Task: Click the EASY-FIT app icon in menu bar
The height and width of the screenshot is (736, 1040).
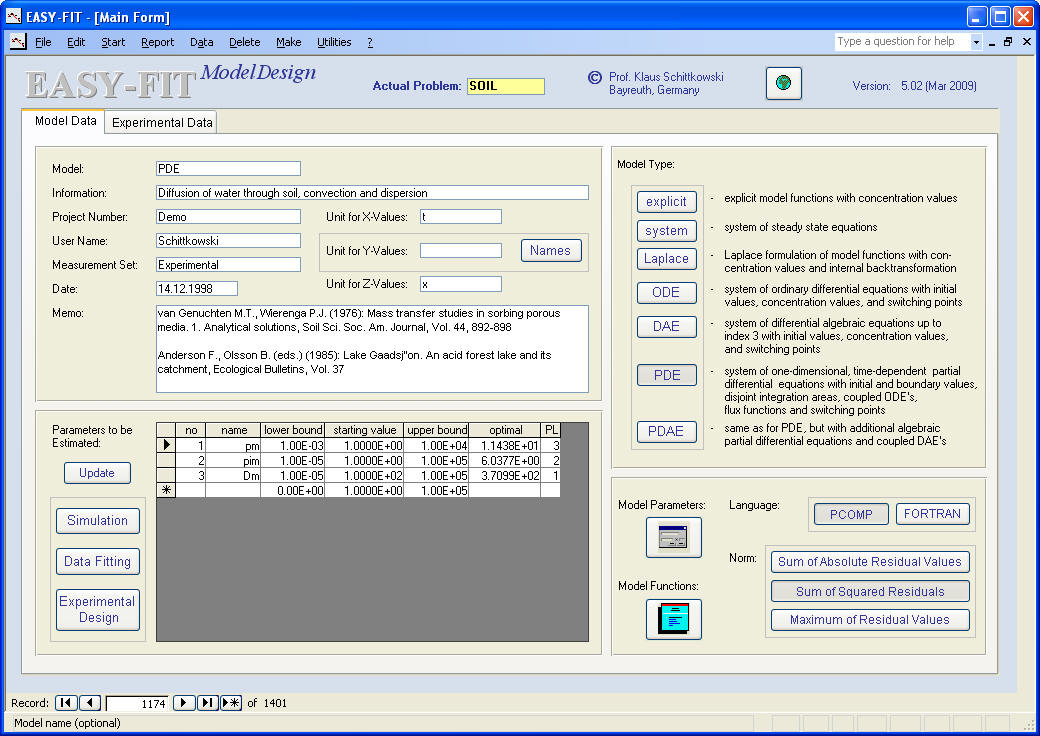Action: [x=17, y=42]
